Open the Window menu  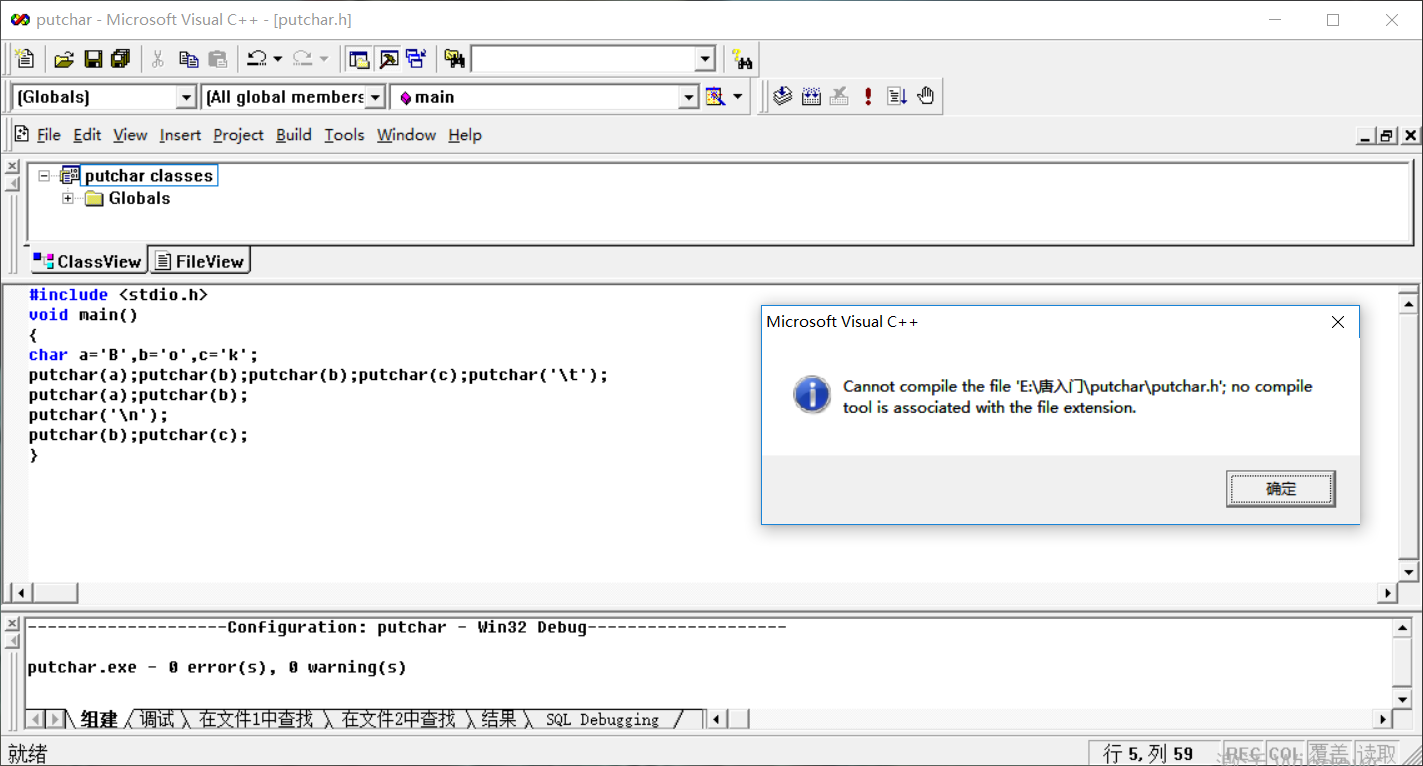click(406, 135)
